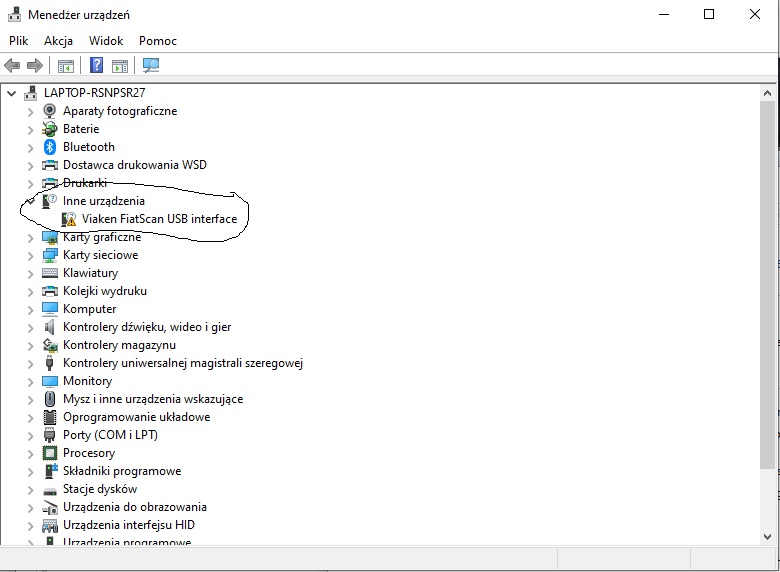
Task: Open the Widok menu
Action: click(106, 41)
